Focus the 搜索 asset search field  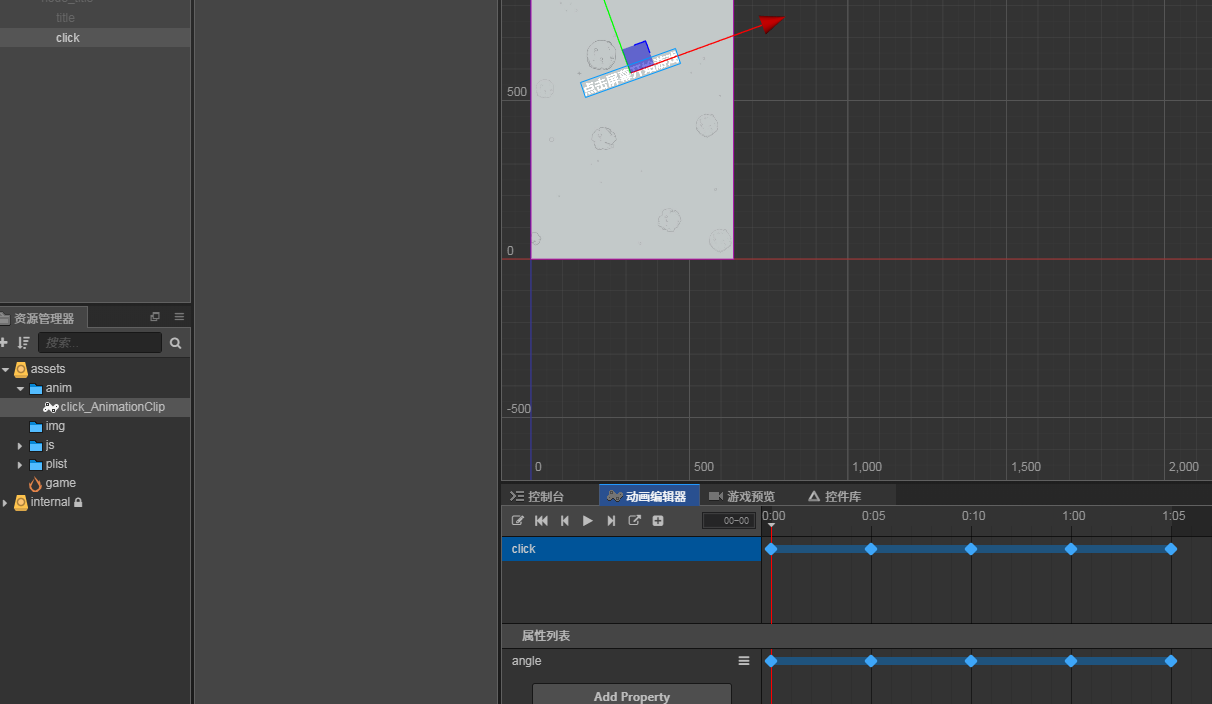100,343
